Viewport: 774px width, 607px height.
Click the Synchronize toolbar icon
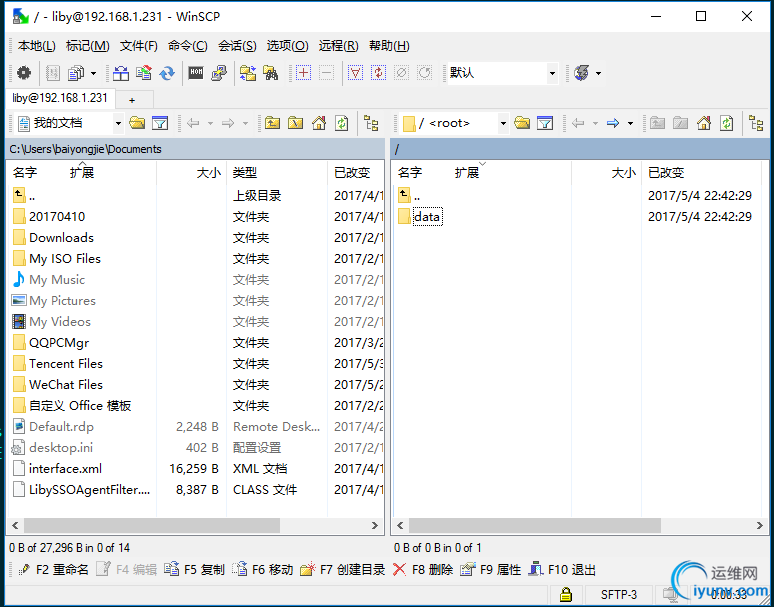click(144, 73)
